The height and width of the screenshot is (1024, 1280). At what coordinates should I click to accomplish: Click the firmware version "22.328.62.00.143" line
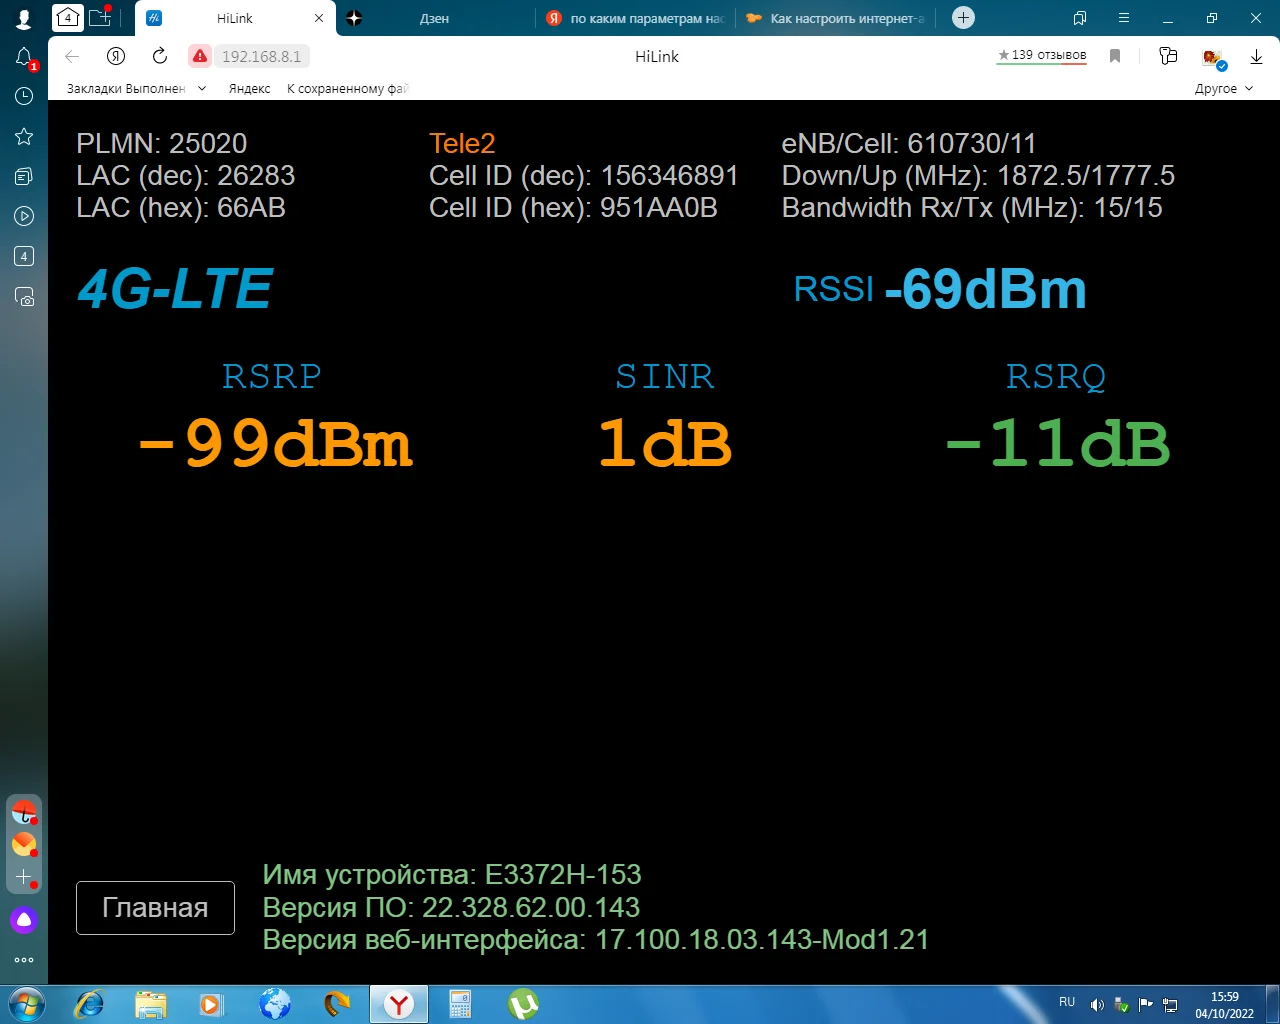click(x=451, y=907)
